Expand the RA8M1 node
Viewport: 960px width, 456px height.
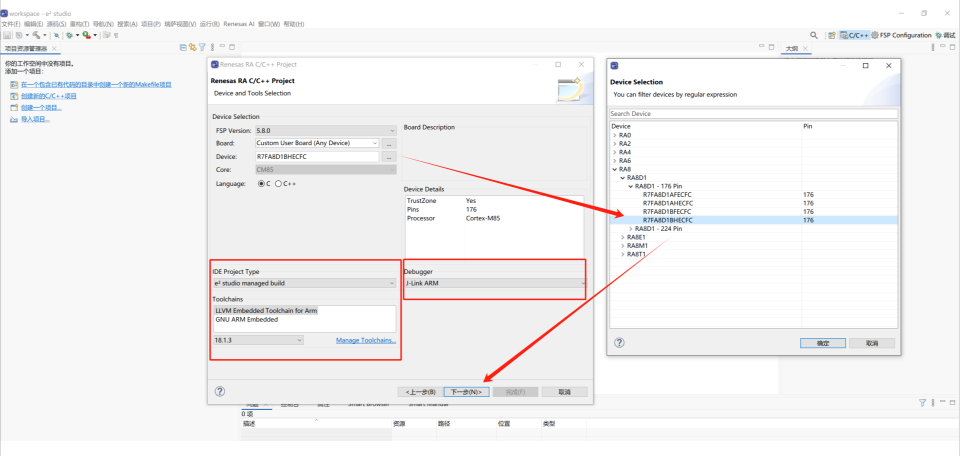(x=623, y=245)
